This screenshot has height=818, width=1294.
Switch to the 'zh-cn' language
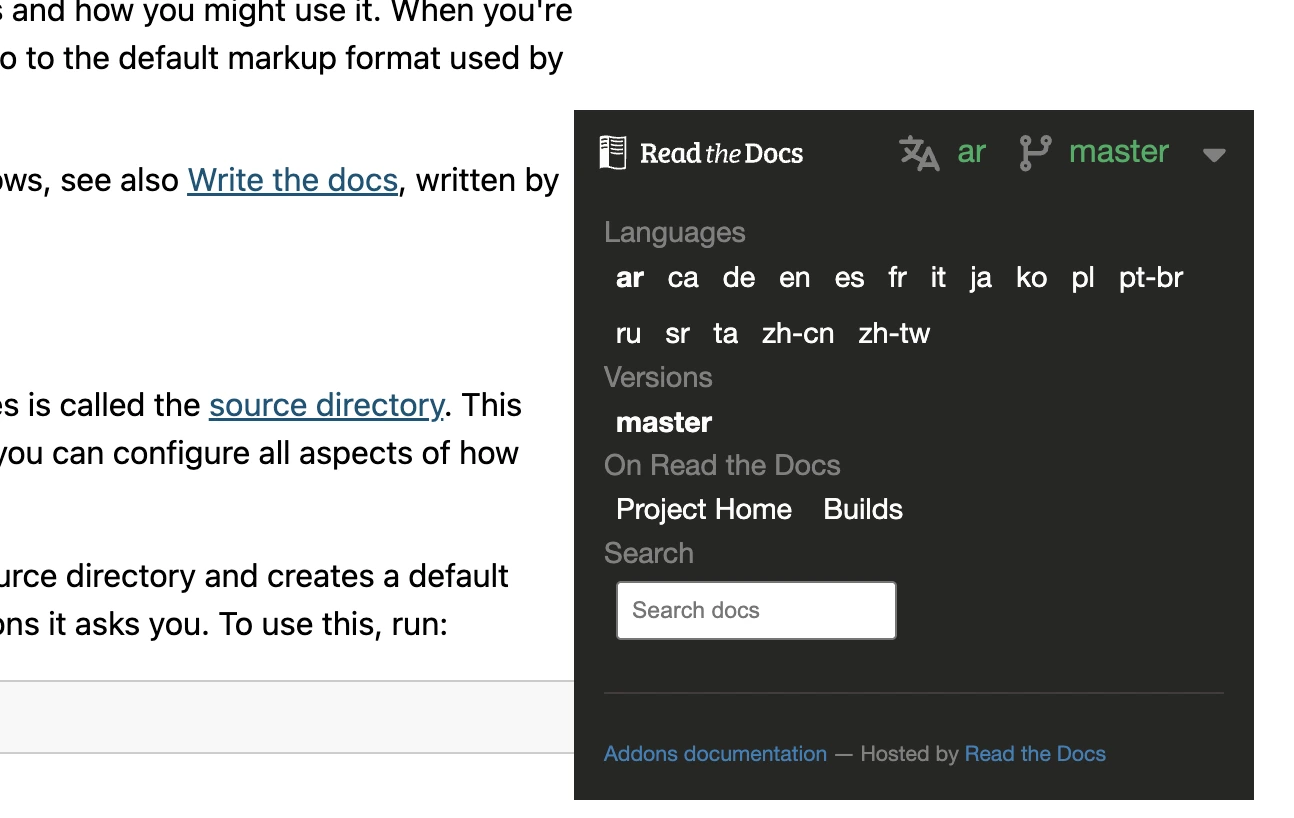pyautogui.click(x=798, y=334)
